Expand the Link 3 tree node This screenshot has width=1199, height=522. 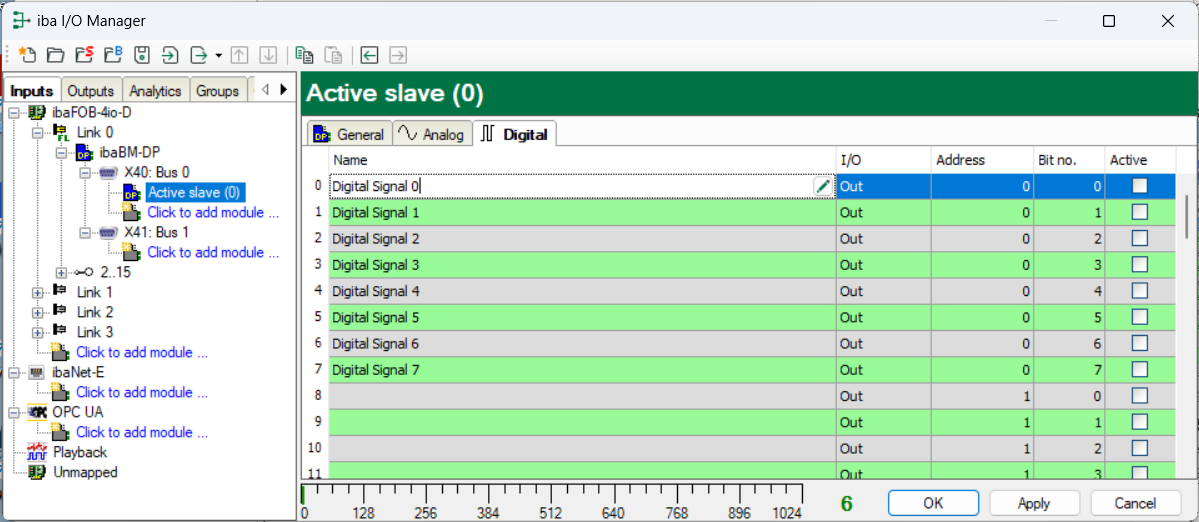[39, 332]
